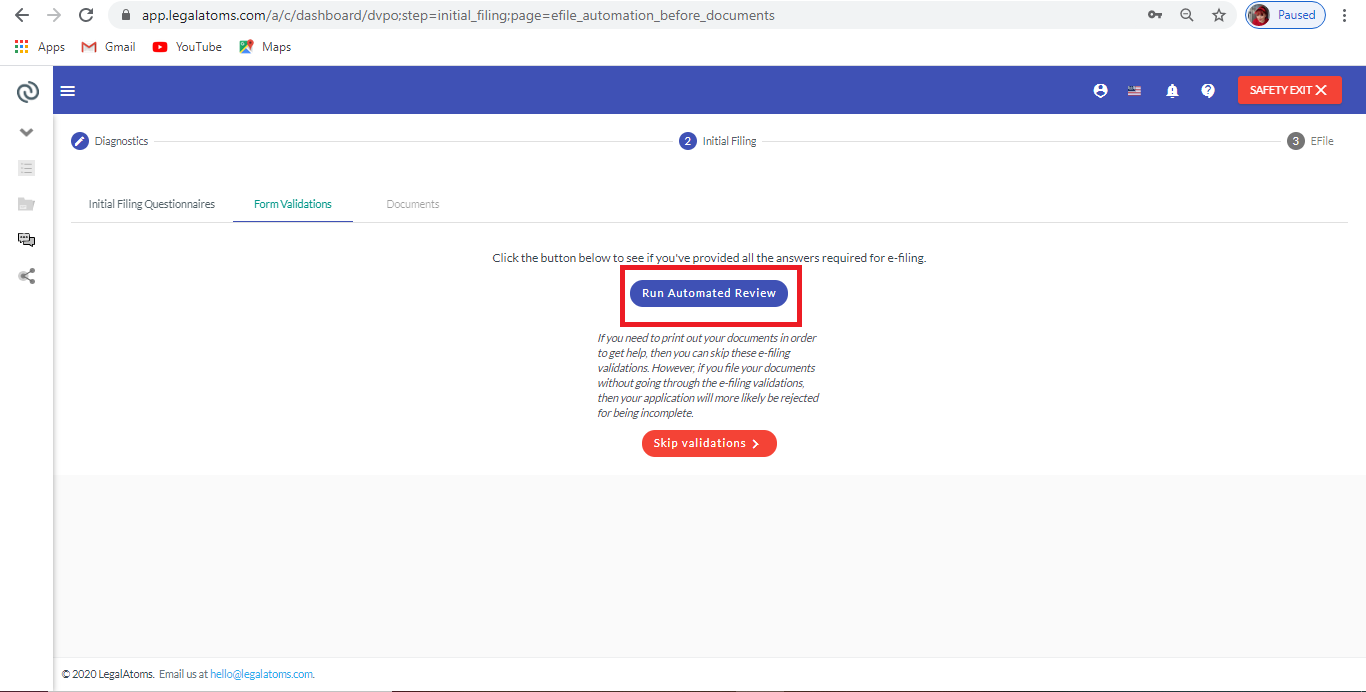The height and width of the screenshot is (692, 1366).
Task: Open the YouTube bookmark
Action: click(x=187, y=47)
